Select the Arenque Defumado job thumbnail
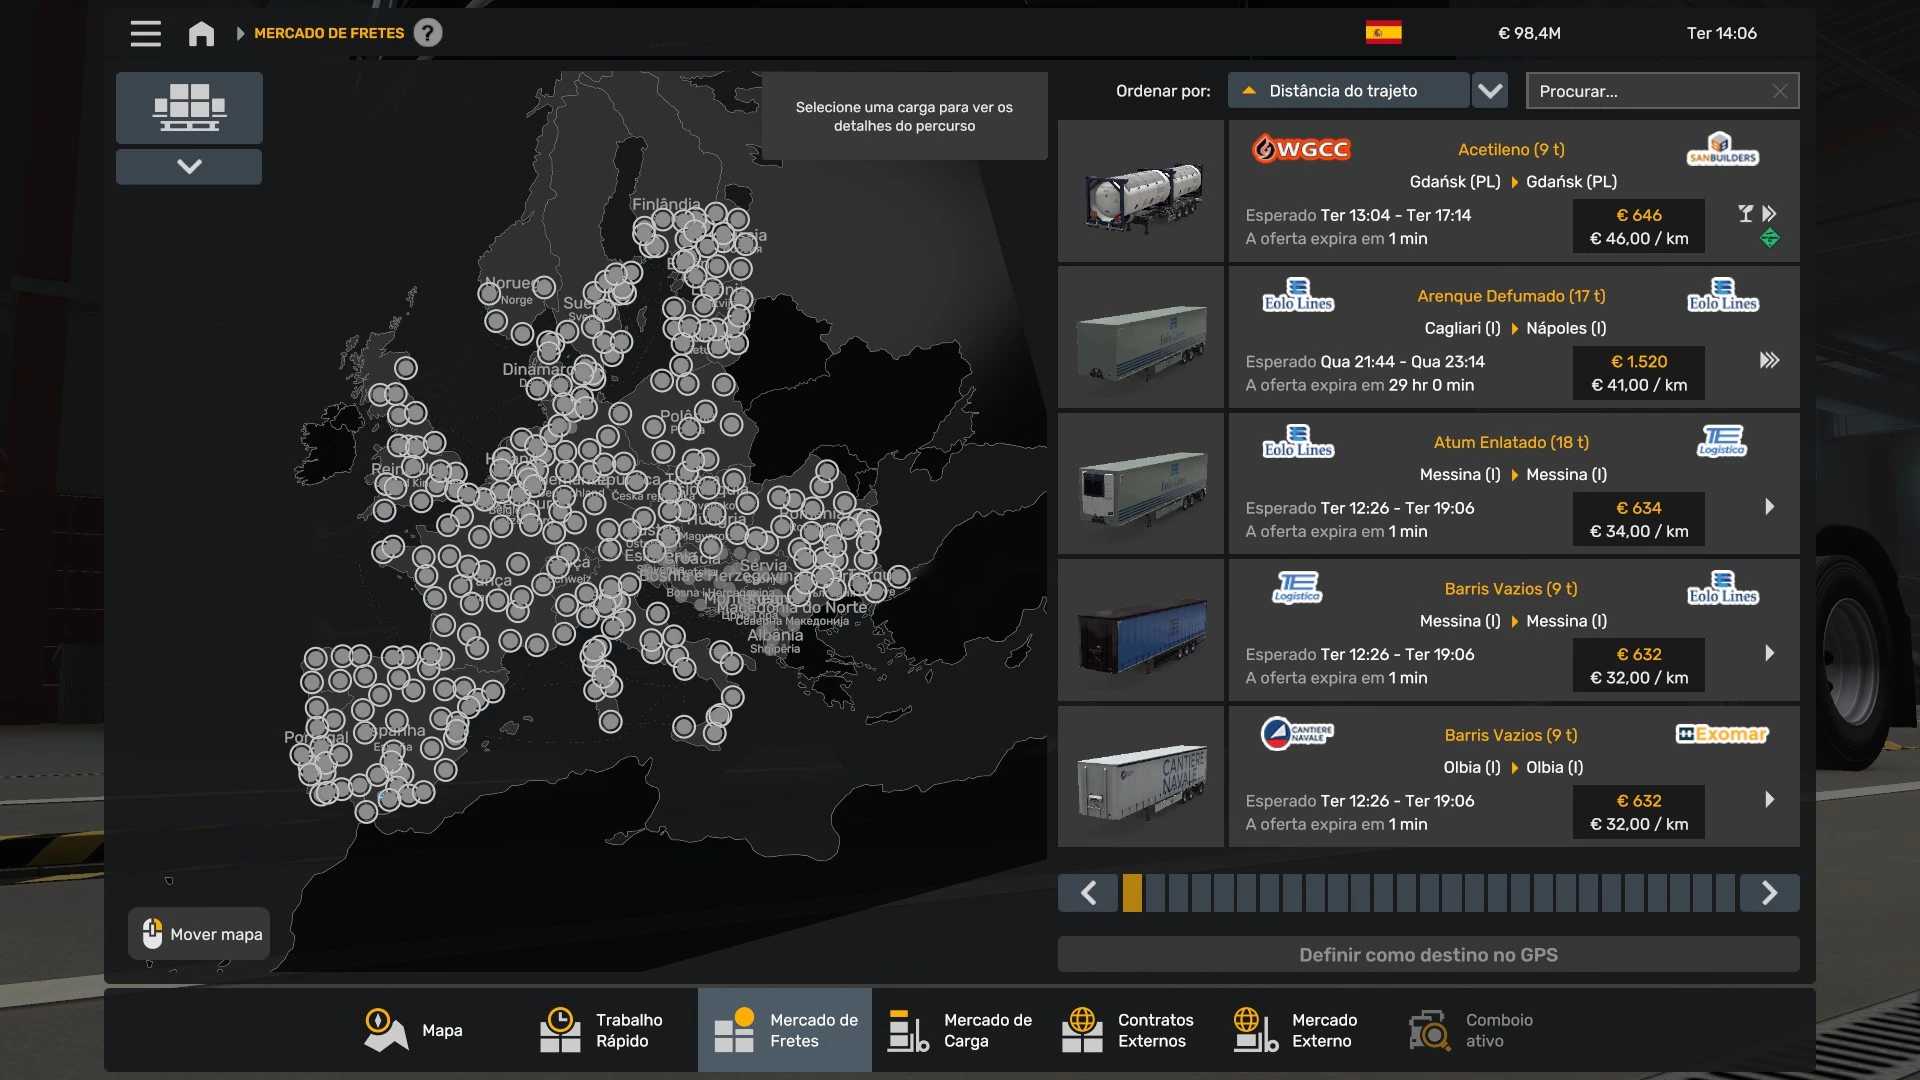The image size is (1920, 1080). click(1141, 337)
